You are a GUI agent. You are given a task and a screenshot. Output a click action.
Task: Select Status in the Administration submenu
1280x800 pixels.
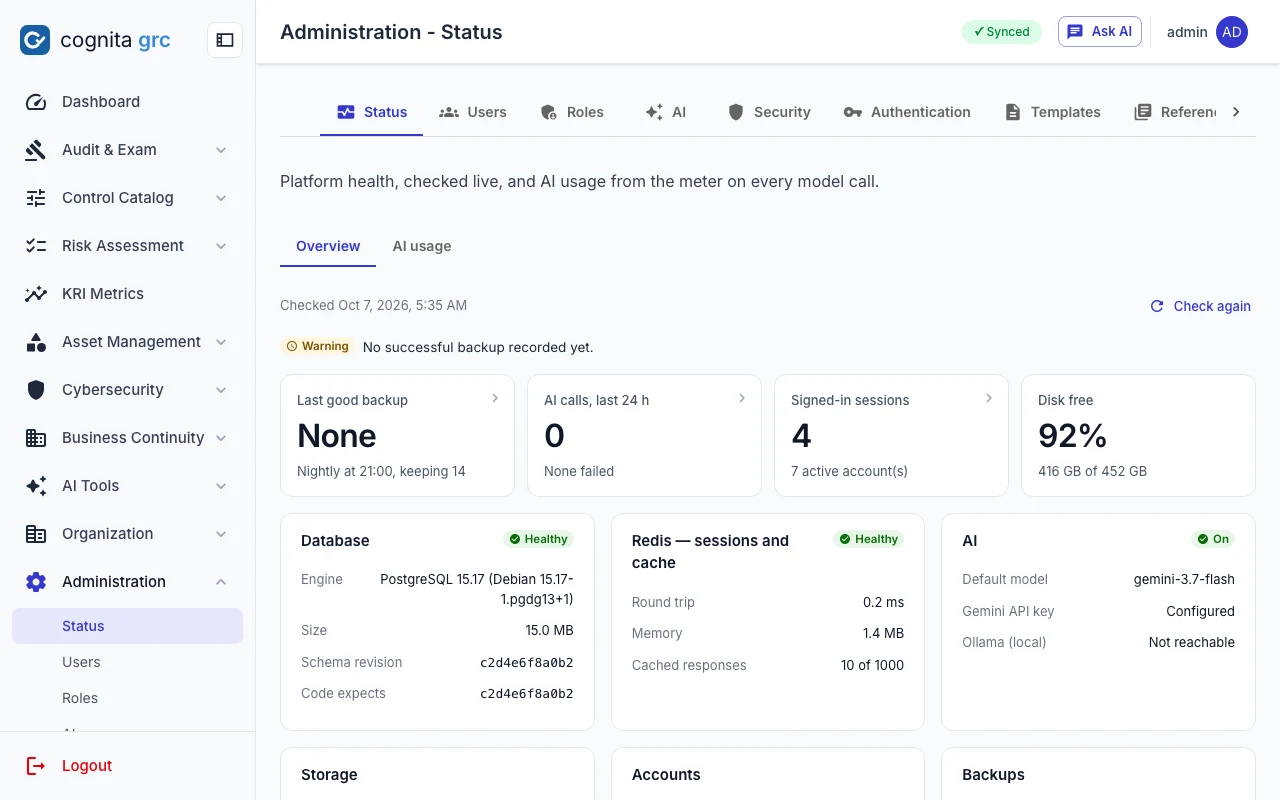(128, 626)
